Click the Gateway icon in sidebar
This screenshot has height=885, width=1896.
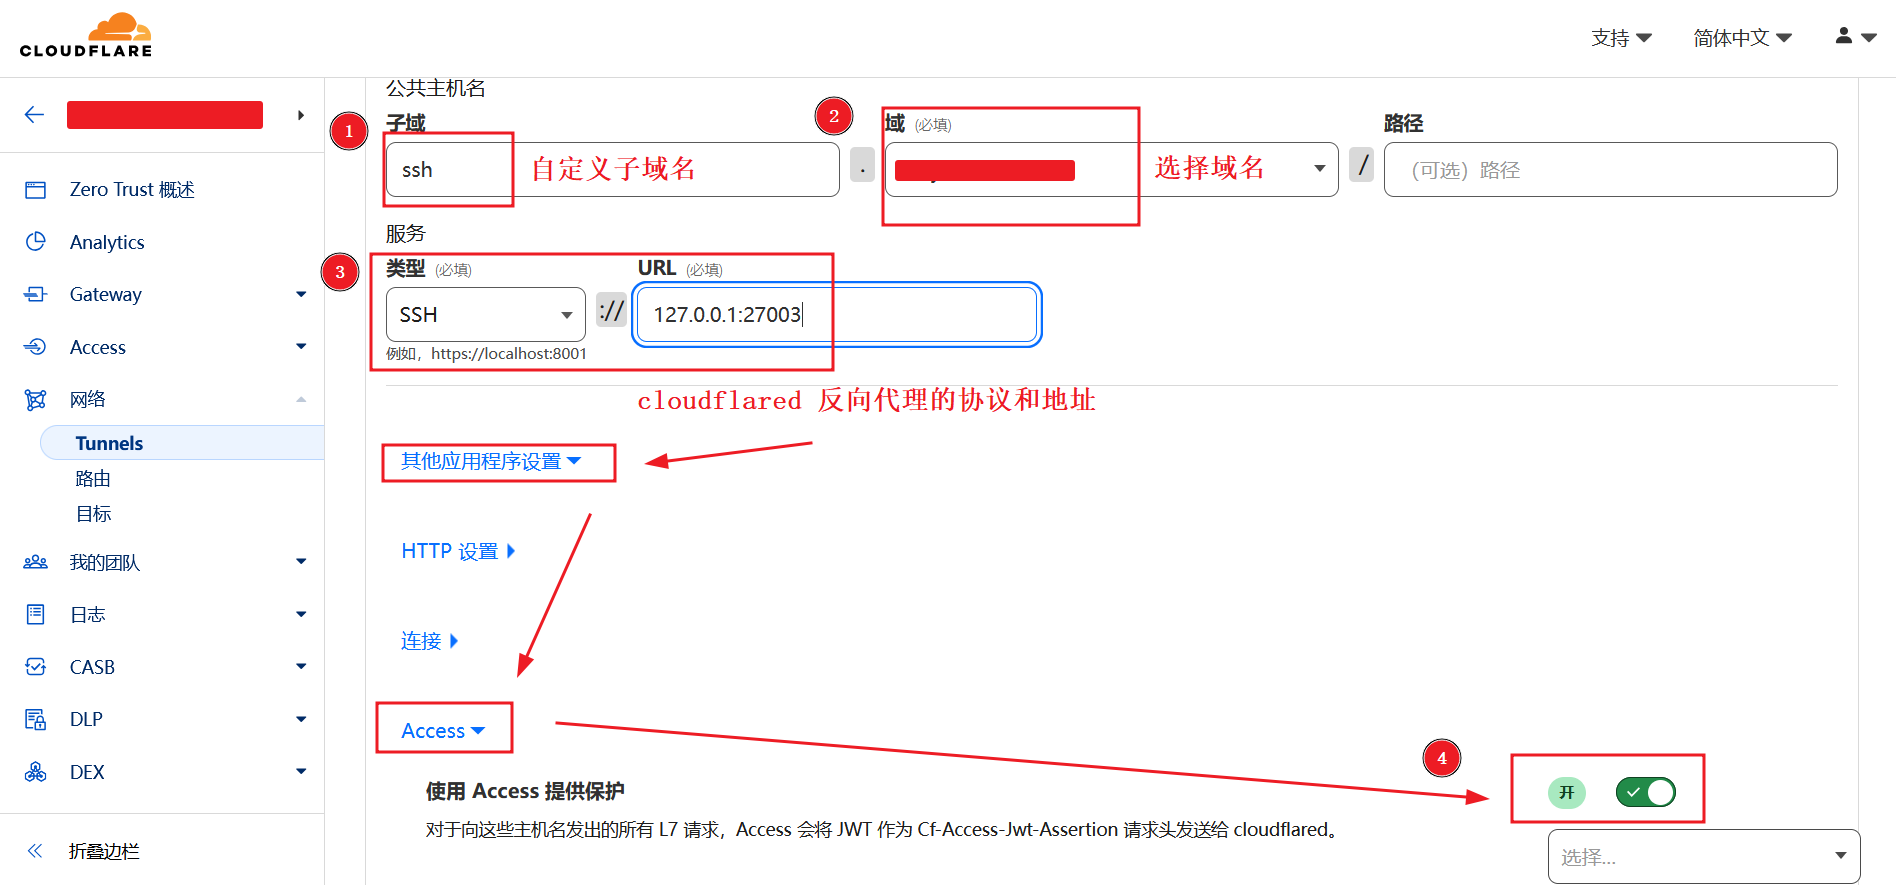tap(36, 294)
